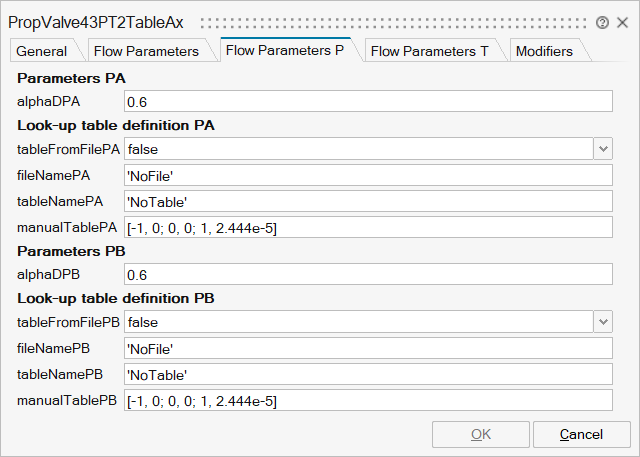Screen dimensions: 640x457
Task: Switch to the General tab
Action: pos(42,51)
